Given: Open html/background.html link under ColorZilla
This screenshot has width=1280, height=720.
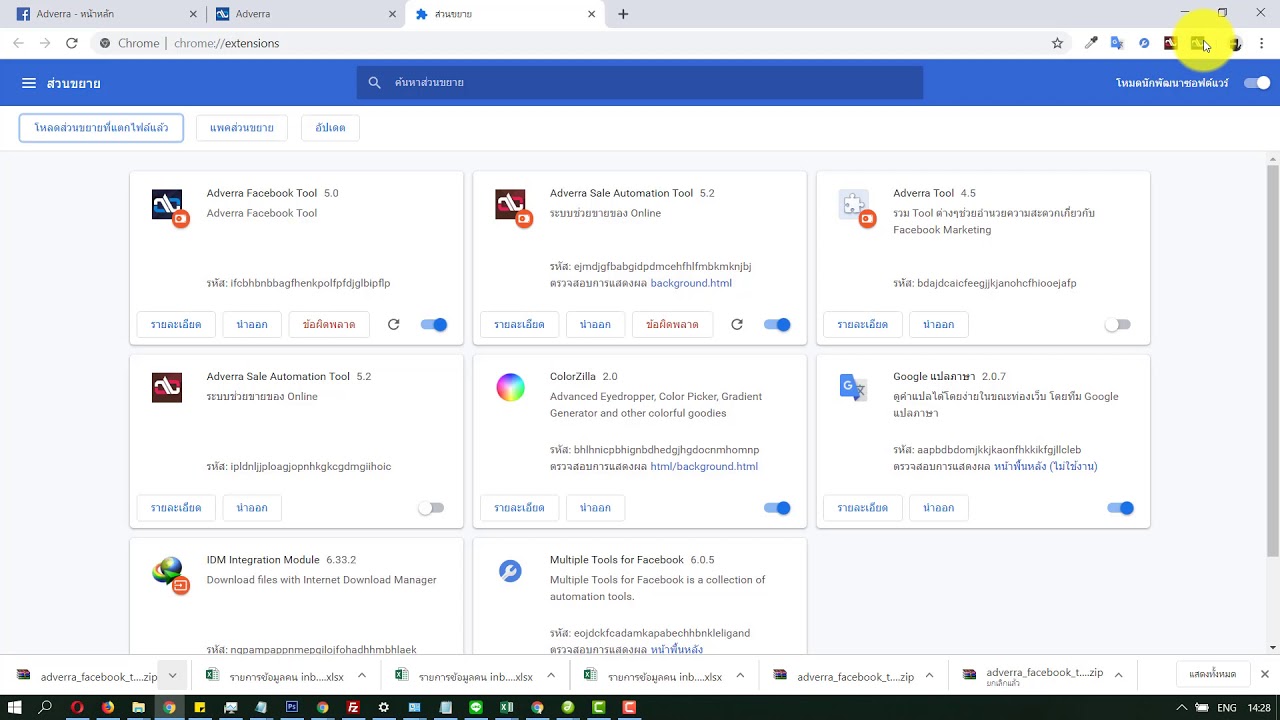Looking at the screenshot, I should (704, 466).
